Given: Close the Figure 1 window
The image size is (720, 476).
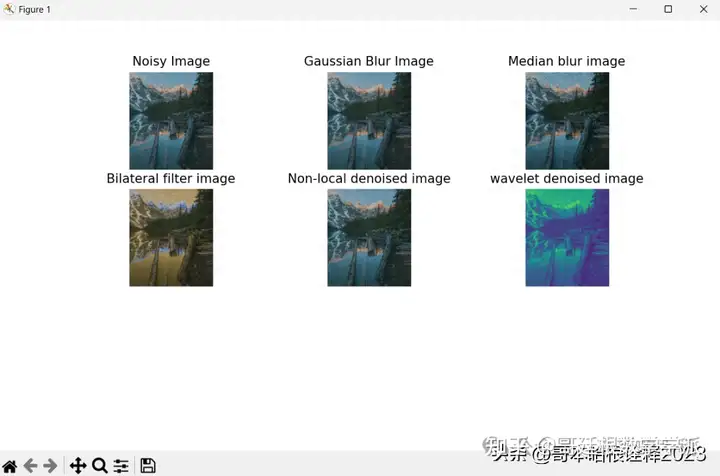Looking at the screenshot, I should coord(703,9).
